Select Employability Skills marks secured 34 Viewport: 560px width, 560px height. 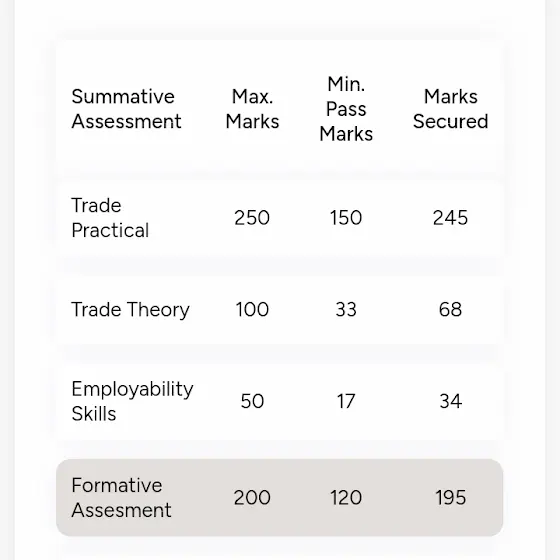click(450, 401)
